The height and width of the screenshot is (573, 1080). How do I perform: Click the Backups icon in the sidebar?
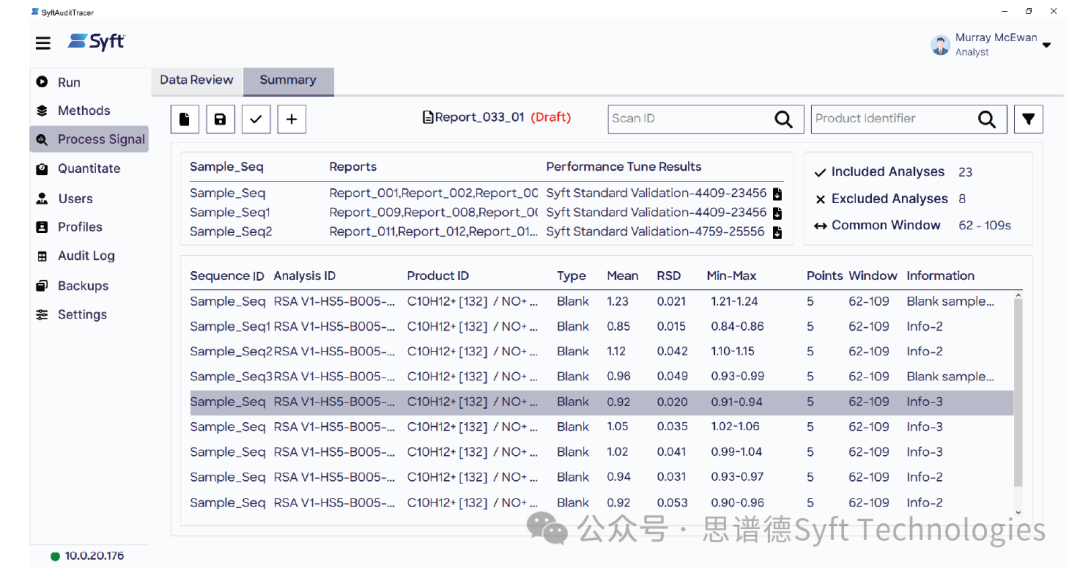coord(42,286)
